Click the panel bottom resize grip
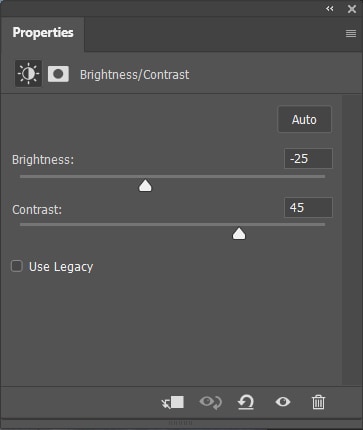The image size is (363, 430). click(180, 423)
